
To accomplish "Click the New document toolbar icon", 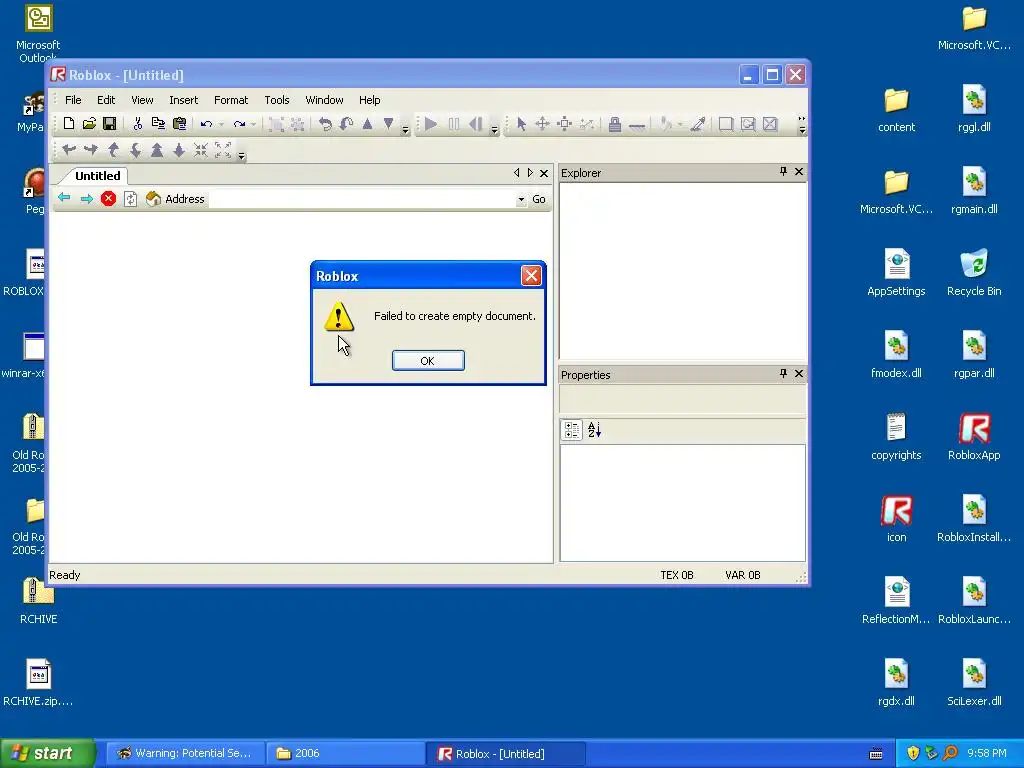I will (x=69, y=124).
